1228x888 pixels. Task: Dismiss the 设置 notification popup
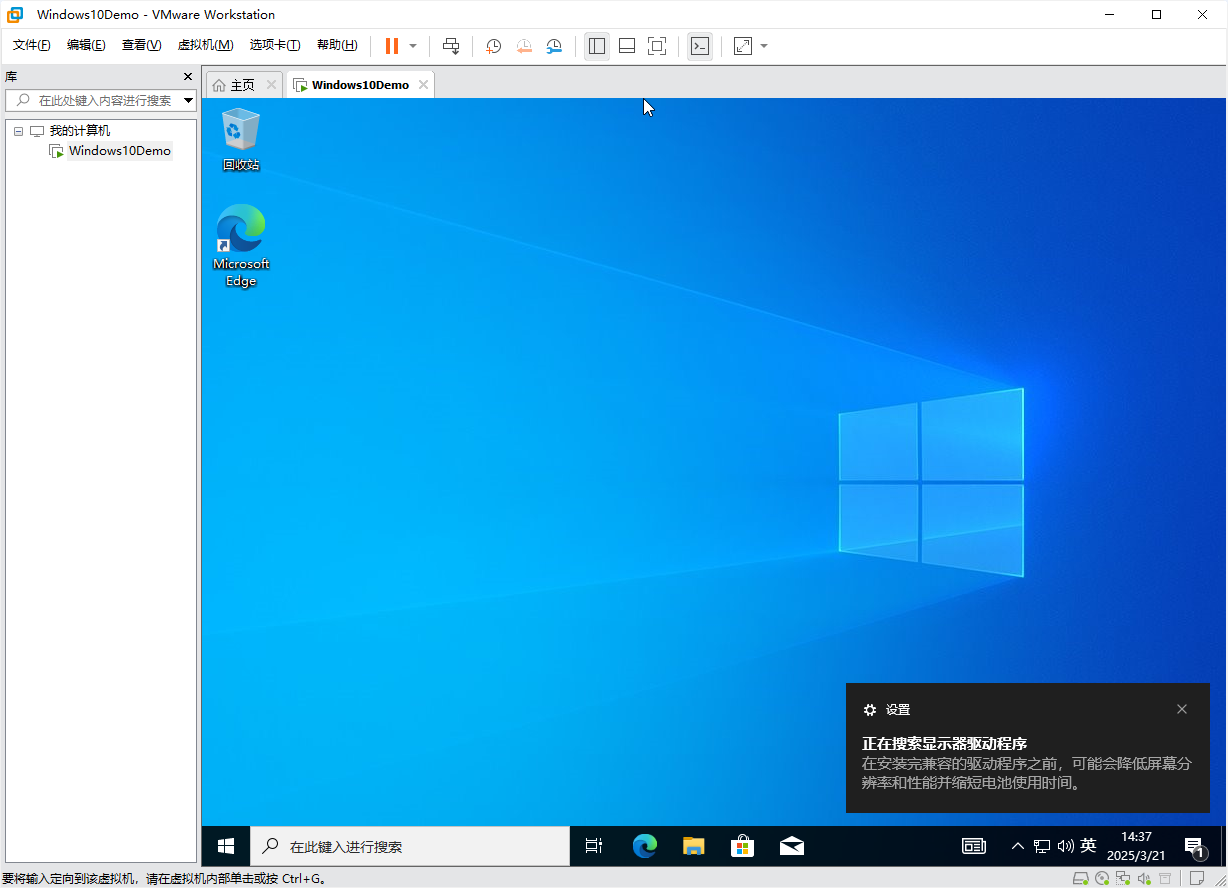pyautogui.click(x=1182, y=709)
